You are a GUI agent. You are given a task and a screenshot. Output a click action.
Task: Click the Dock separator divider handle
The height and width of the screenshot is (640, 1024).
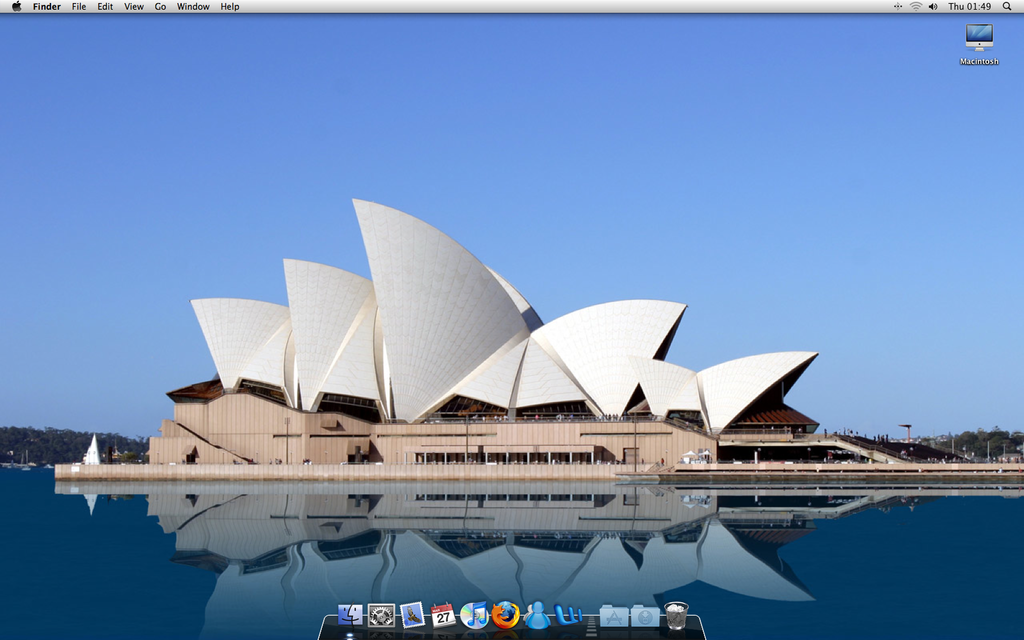591,626
